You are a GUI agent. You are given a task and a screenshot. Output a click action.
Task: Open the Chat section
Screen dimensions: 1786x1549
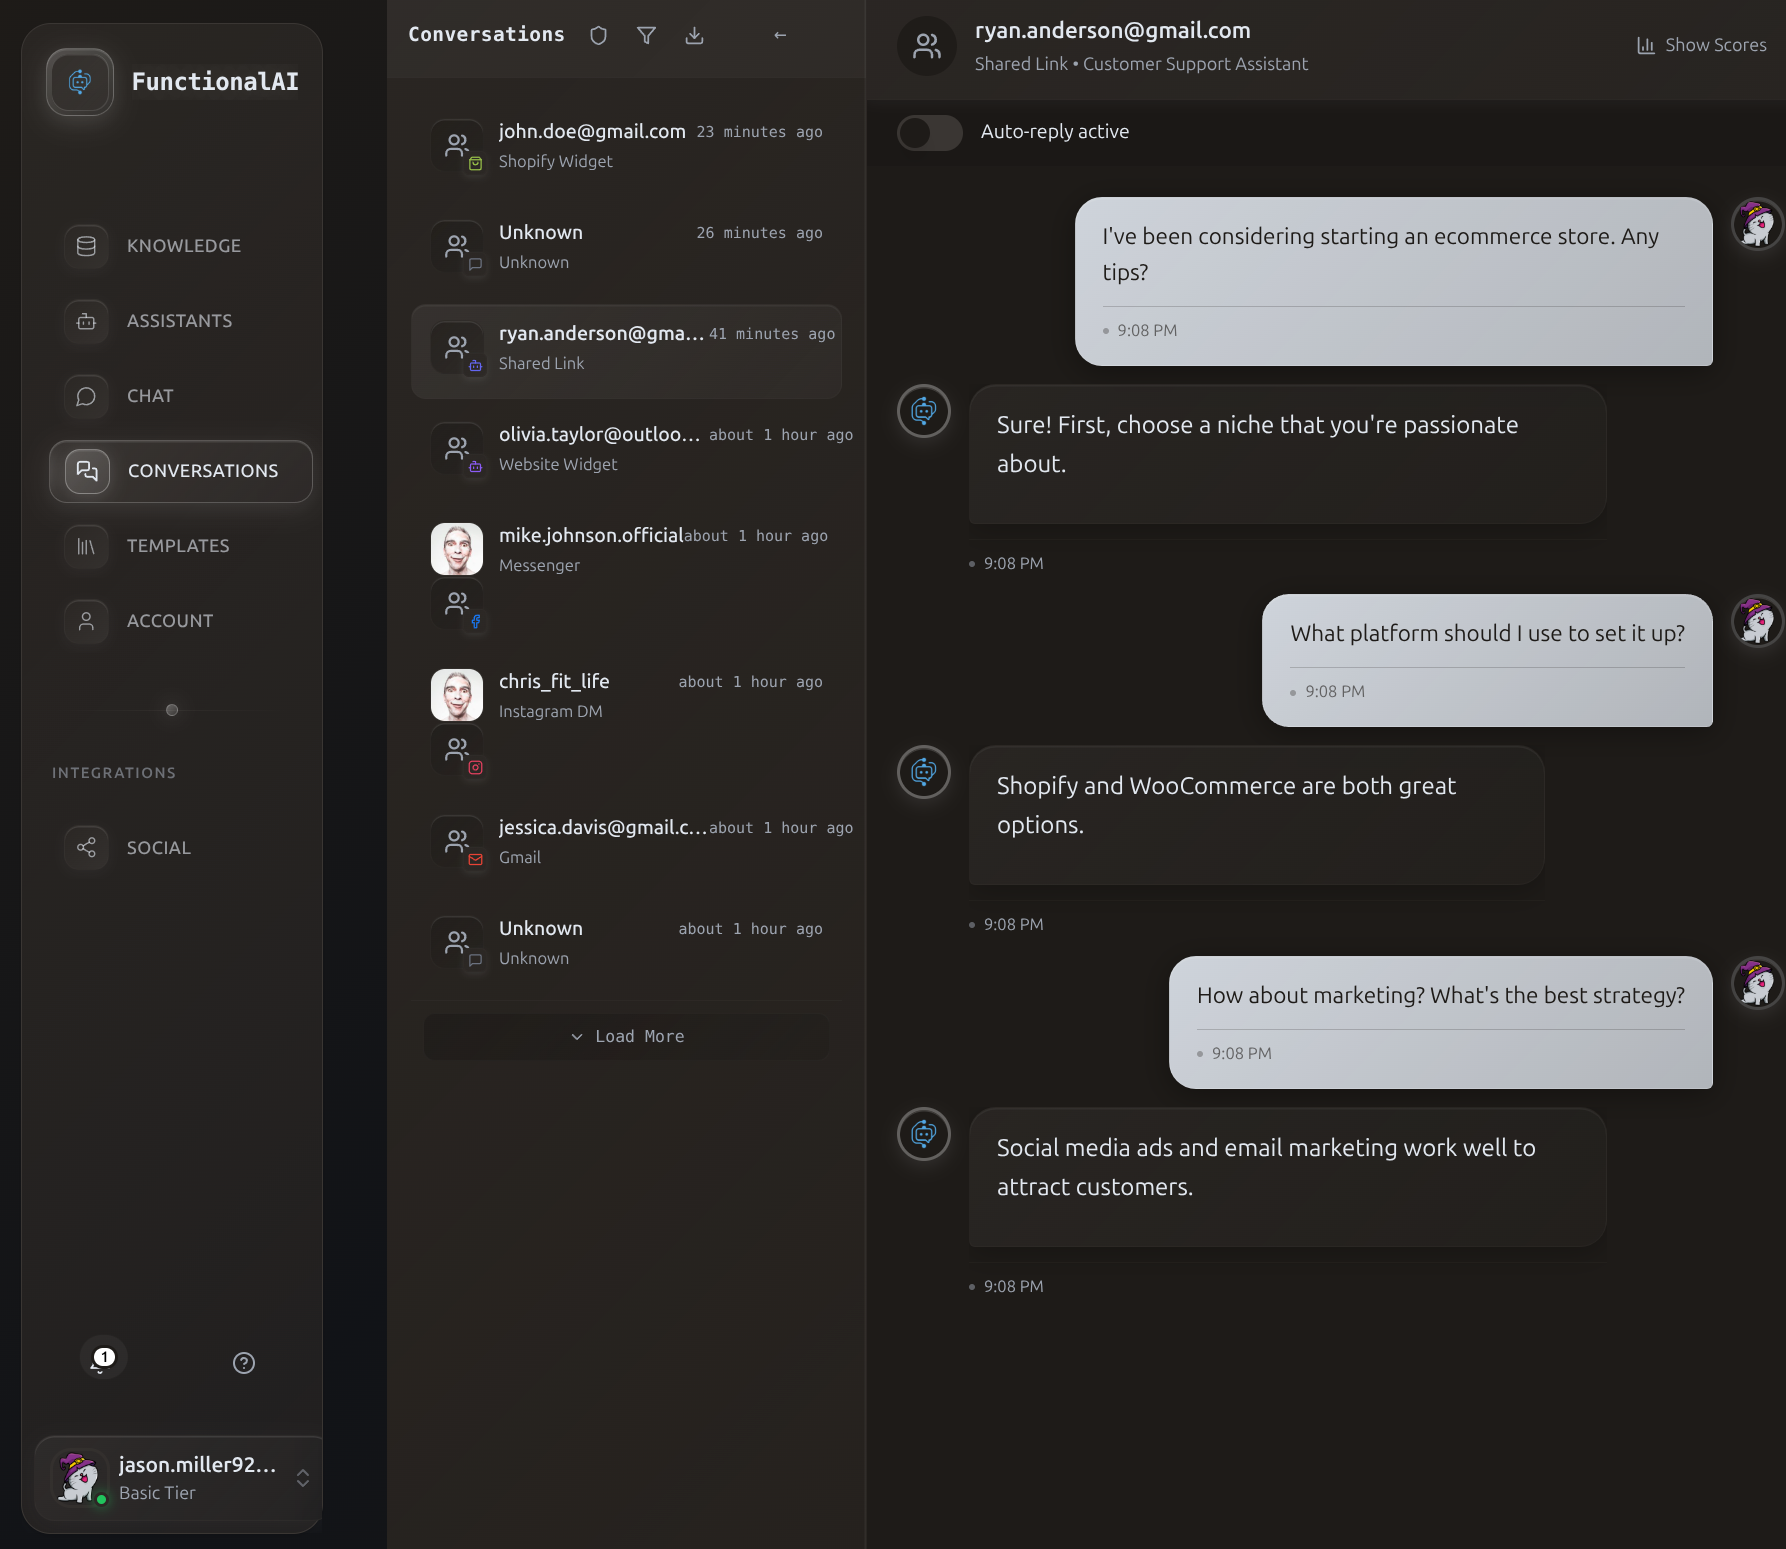click(x=85, y=396)
